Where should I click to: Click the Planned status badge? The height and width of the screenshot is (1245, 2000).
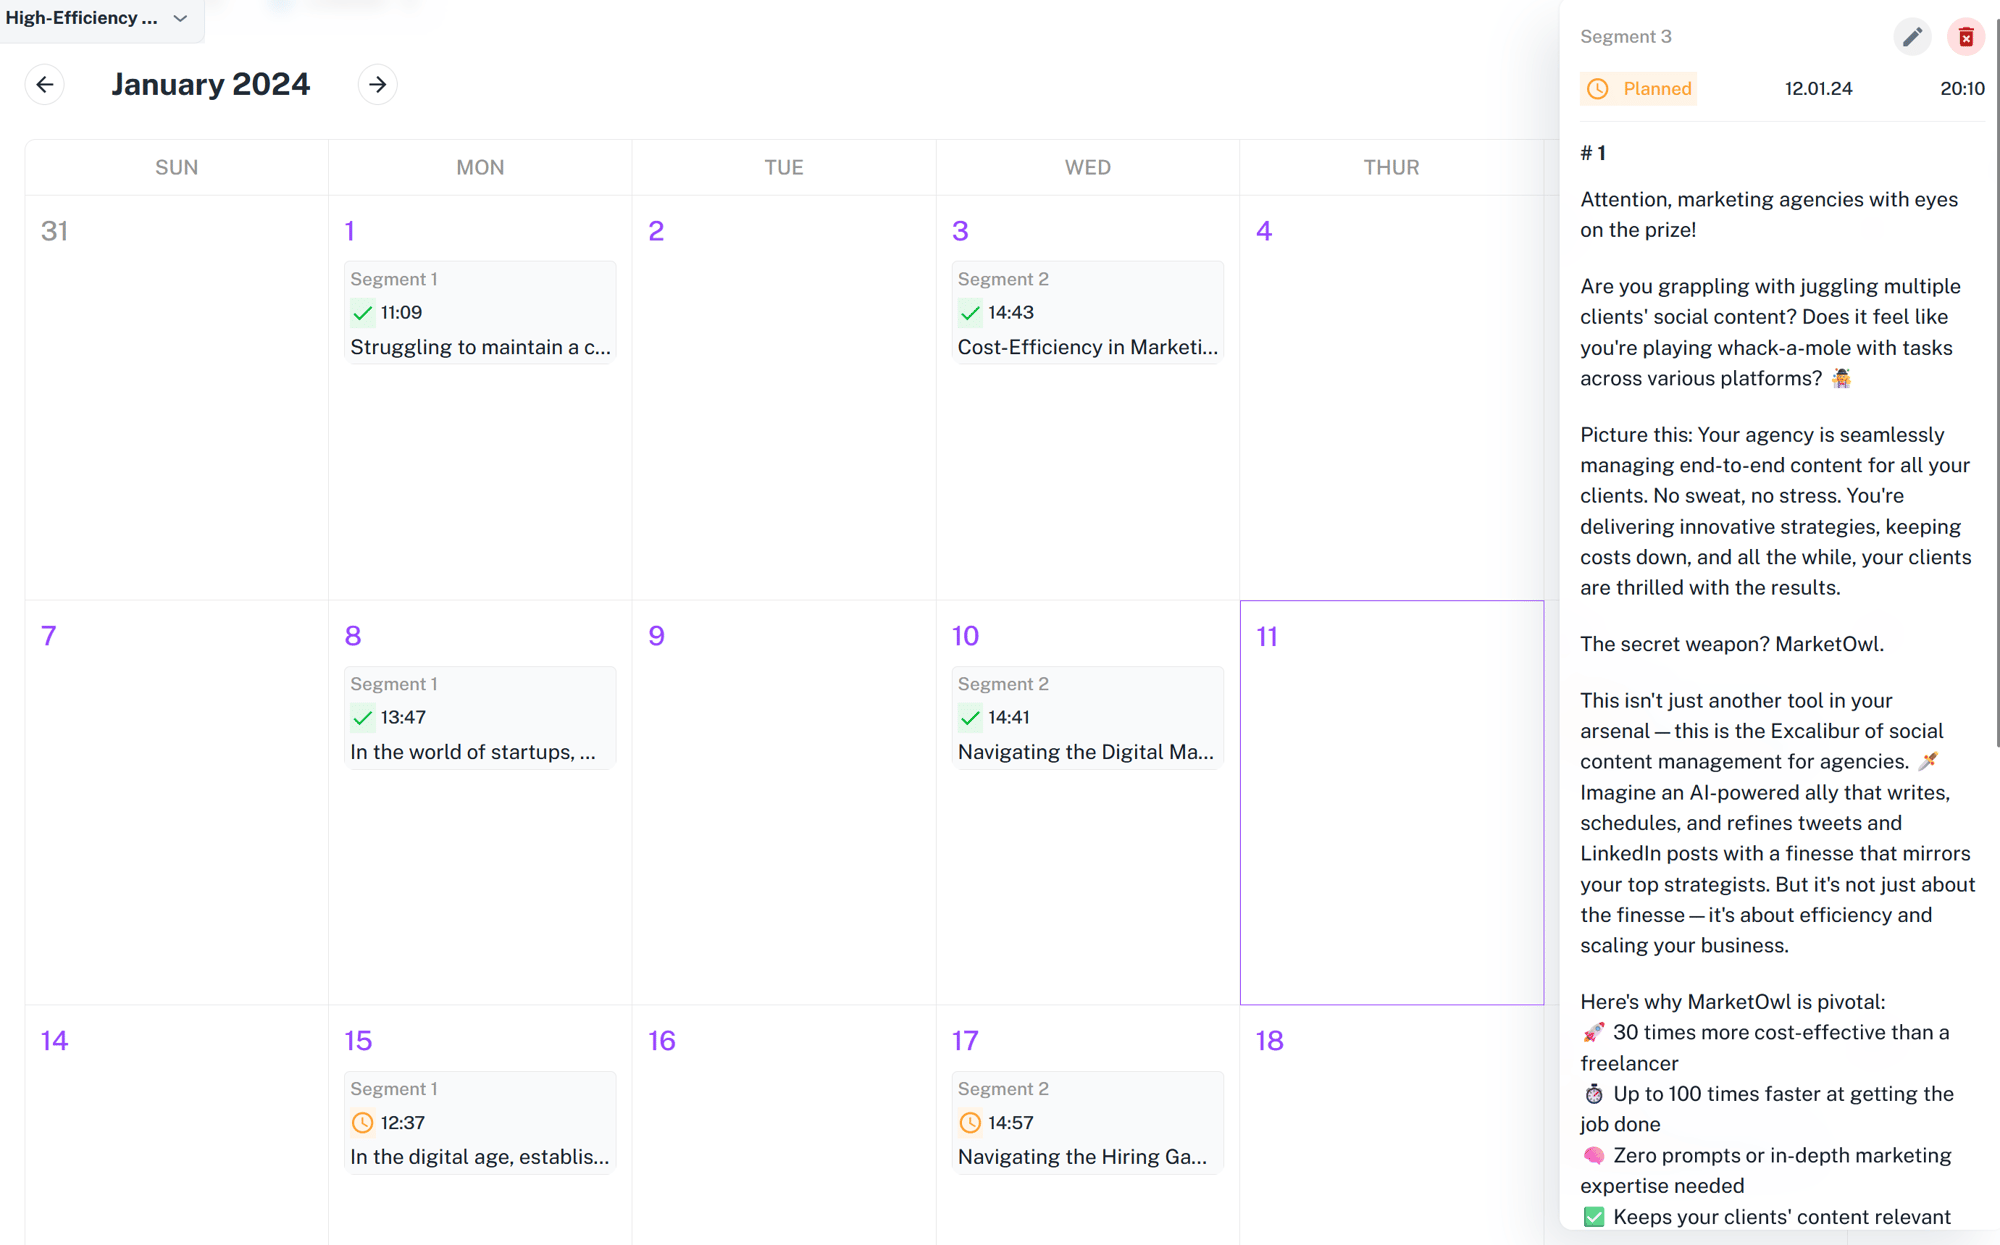point(1638,89)
